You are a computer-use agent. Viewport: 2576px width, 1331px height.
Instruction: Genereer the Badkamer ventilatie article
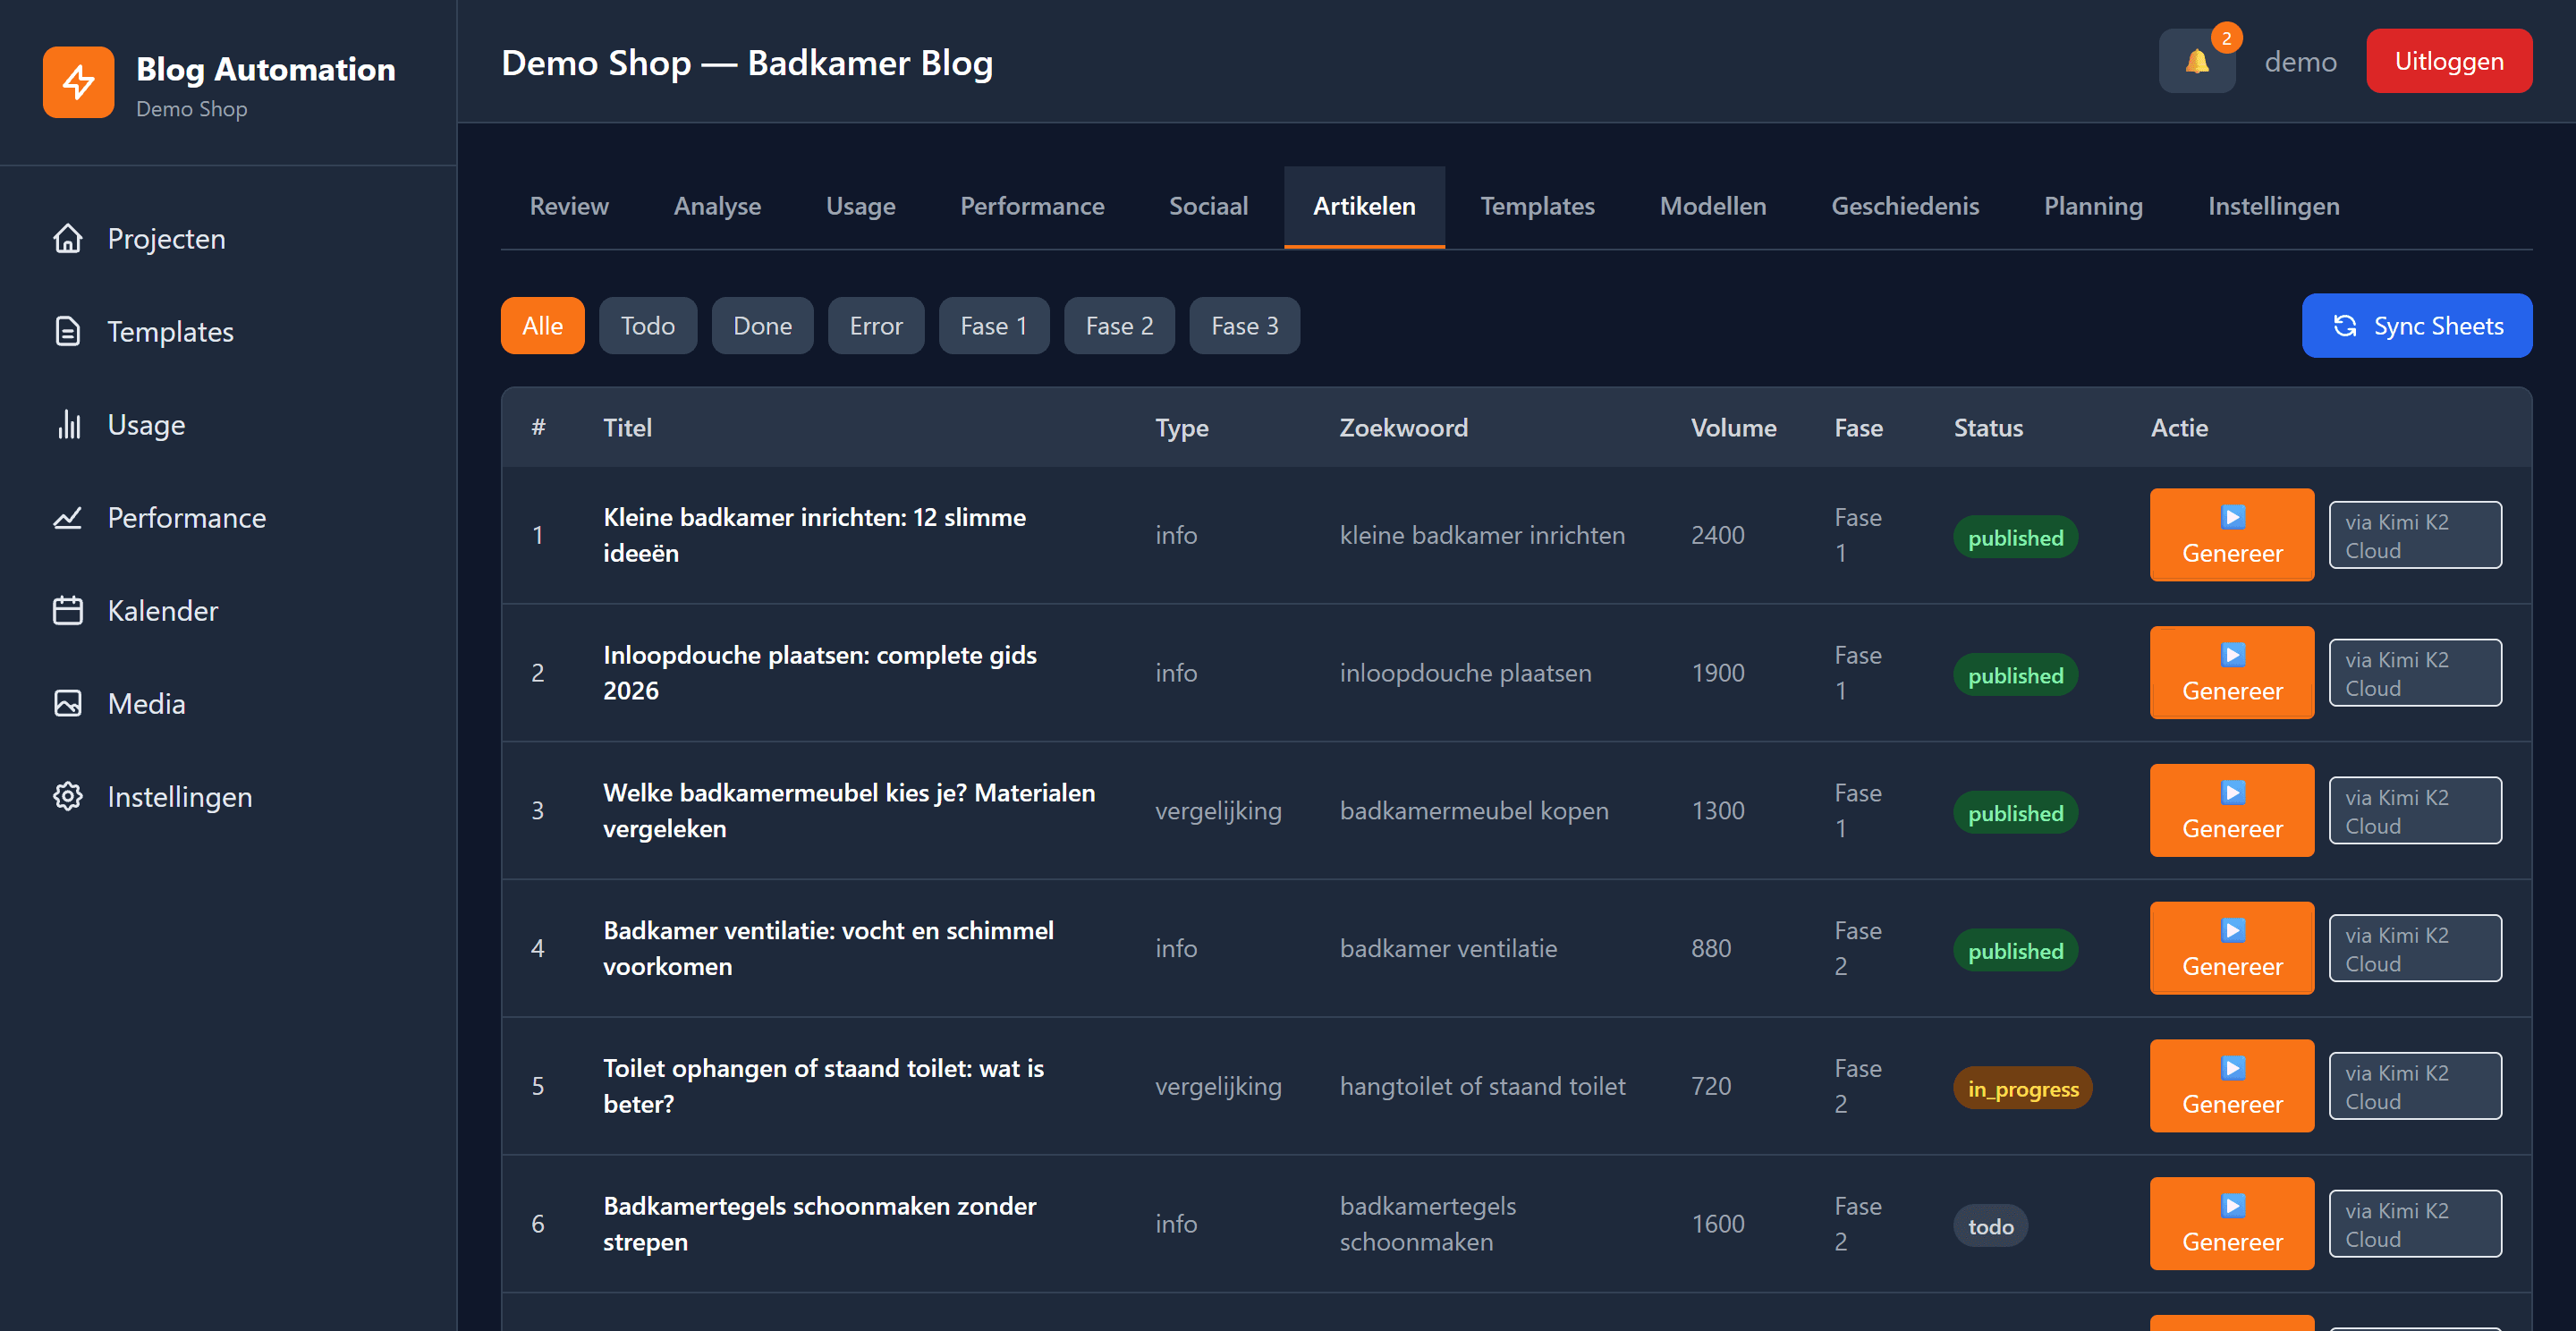[2232, 948]
